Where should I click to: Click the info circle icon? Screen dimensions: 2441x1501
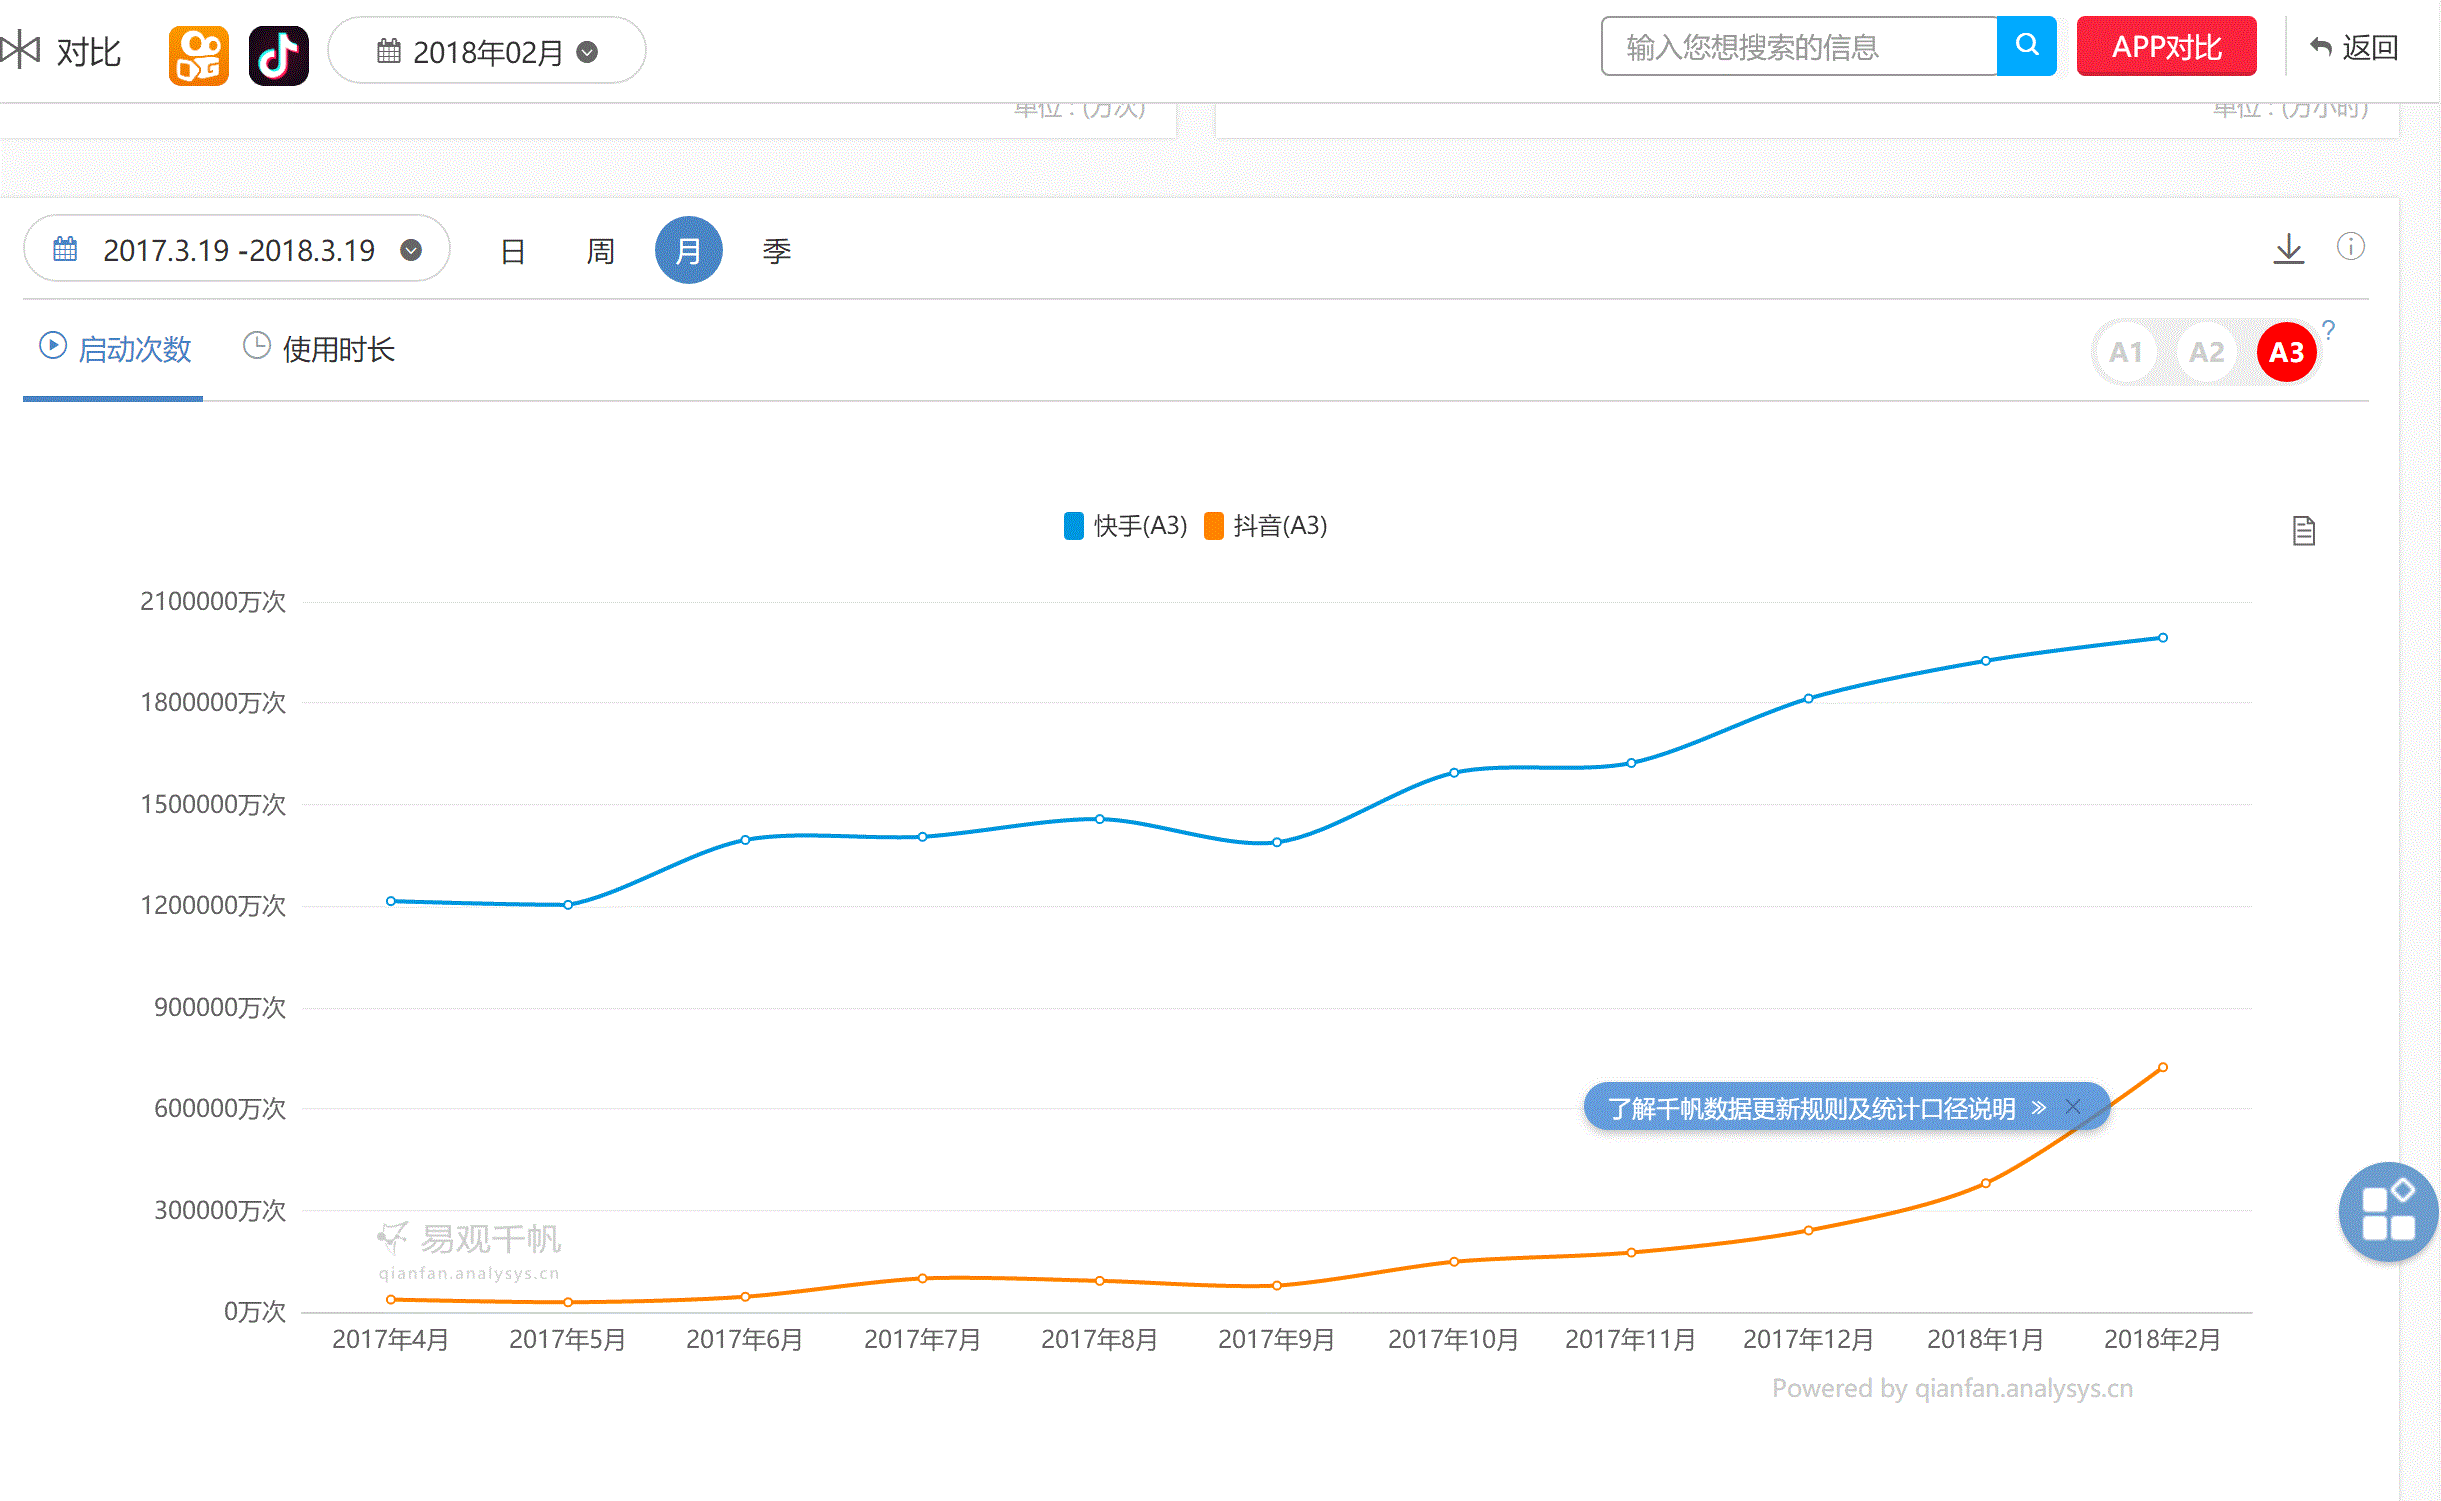pos(2350,247)
